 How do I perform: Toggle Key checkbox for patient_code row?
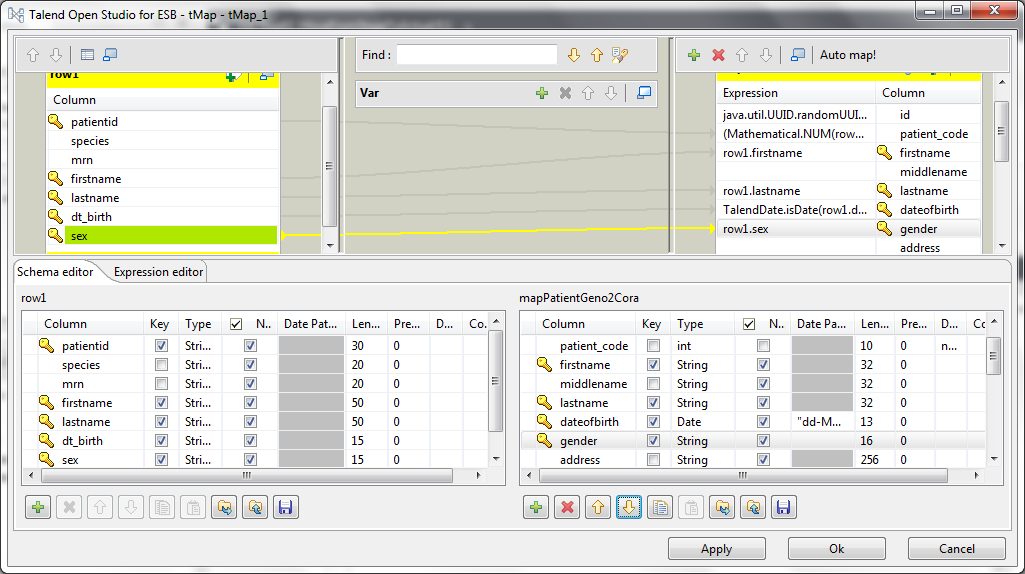[653, 345]
